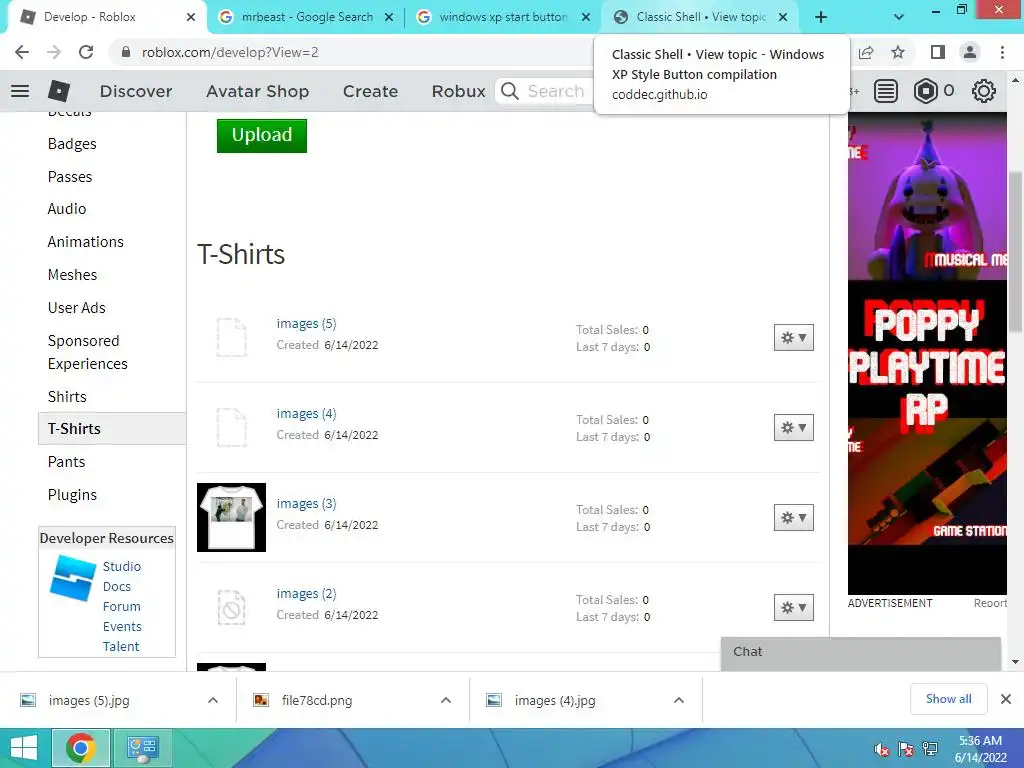Switch to windows xp start button tab

pyautogui.click(x=503, y=18)
